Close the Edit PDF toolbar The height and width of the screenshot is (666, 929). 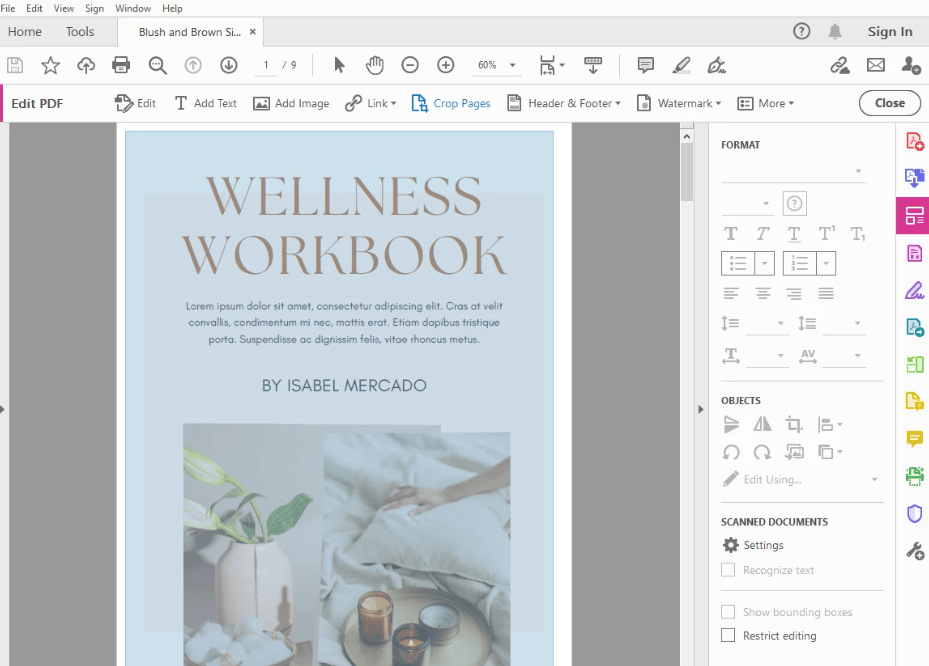(x=889, y=102)
